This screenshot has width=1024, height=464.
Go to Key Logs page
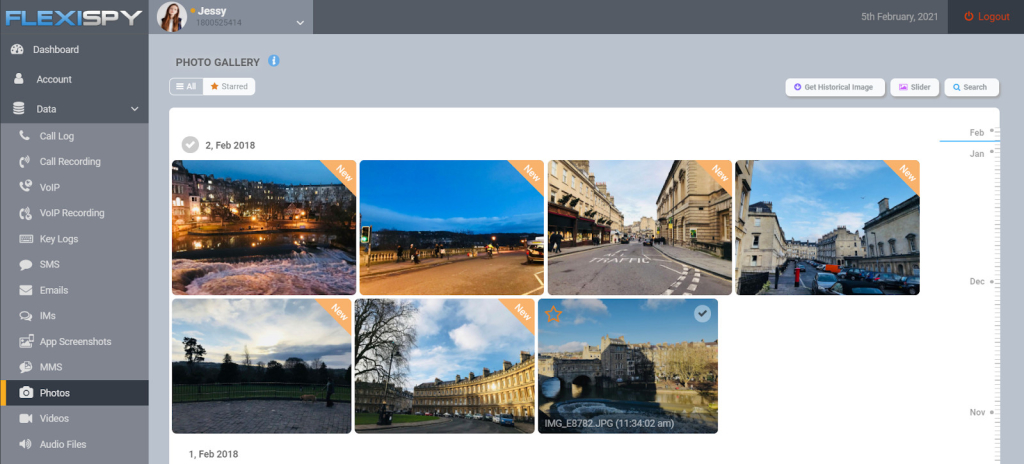[58, 239]
